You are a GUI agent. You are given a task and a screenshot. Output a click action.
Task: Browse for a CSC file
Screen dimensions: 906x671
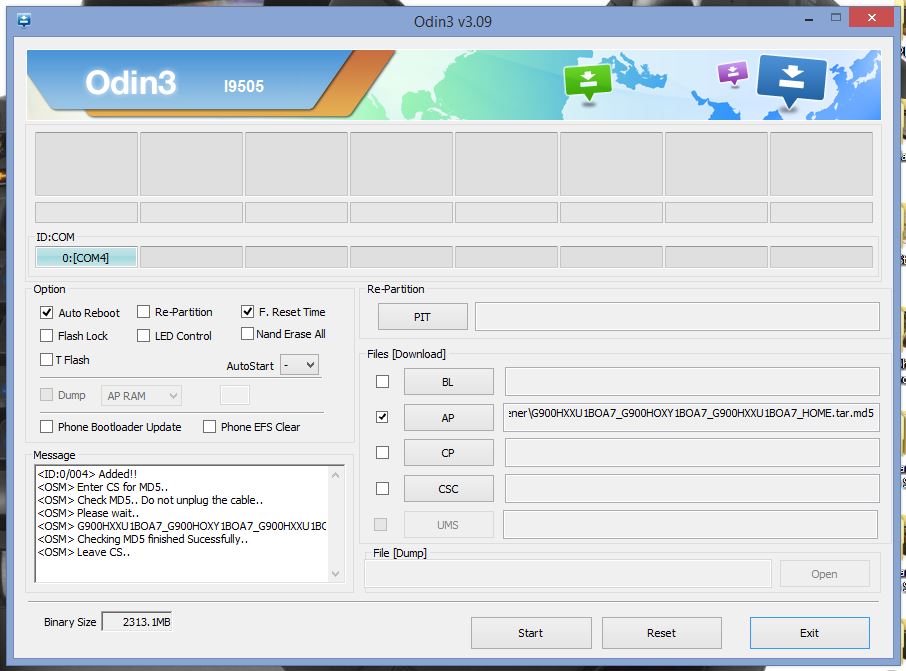448,489
